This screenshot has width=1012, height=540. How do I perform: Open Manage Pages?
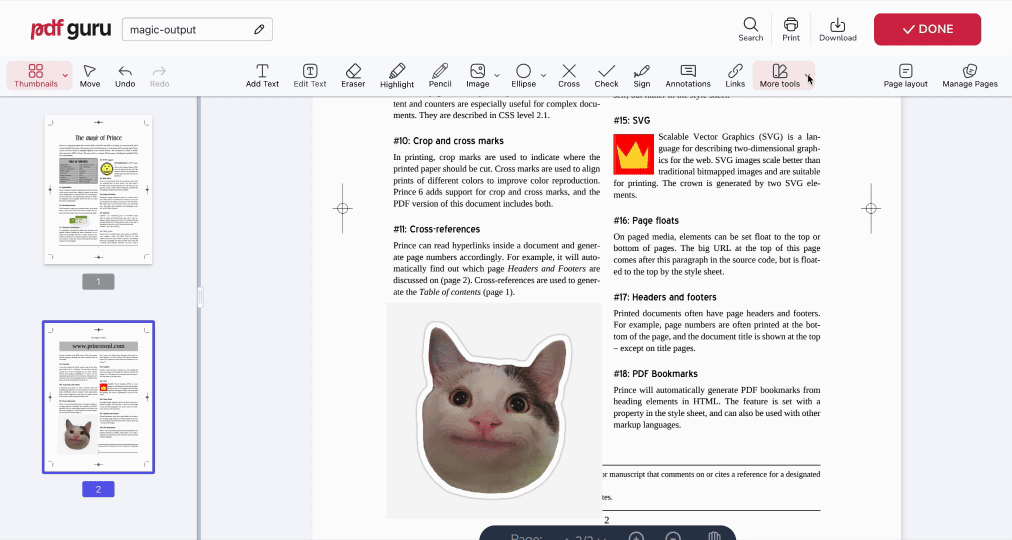tap(969, 75)
